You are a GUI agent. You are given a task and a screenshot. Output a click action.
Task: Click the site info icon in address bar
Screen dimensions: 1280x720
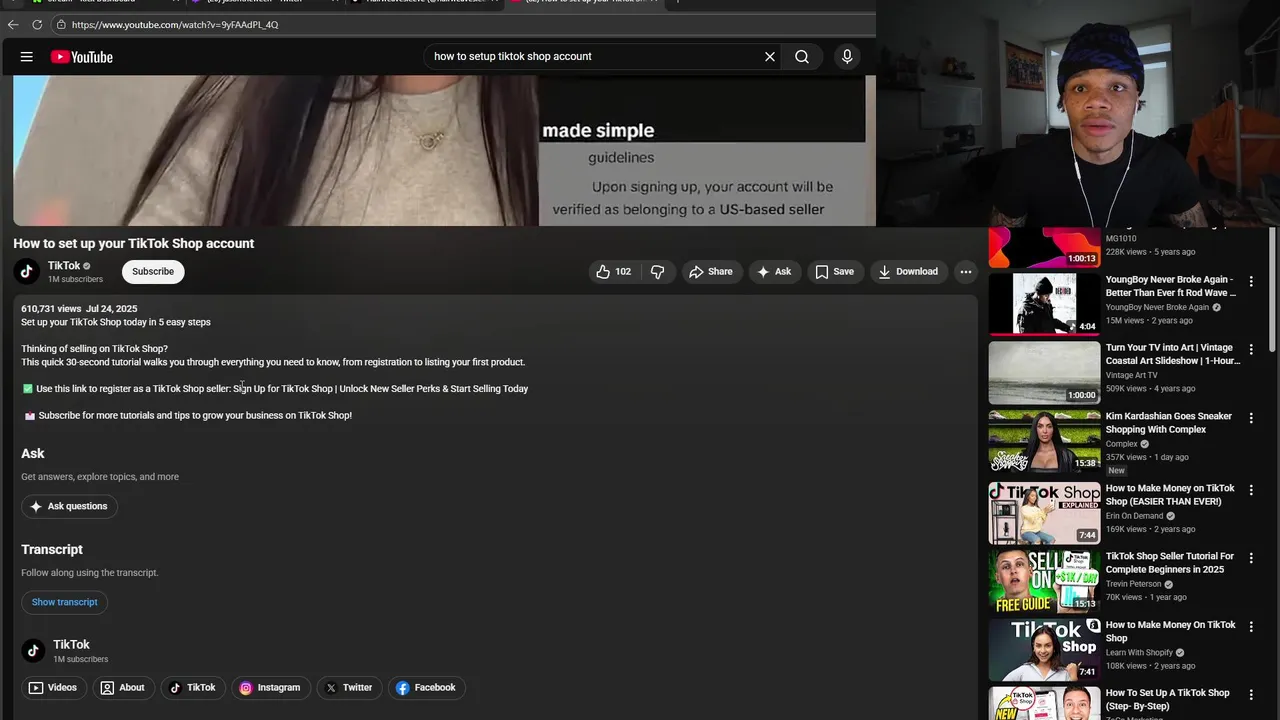tap(61, 24)
